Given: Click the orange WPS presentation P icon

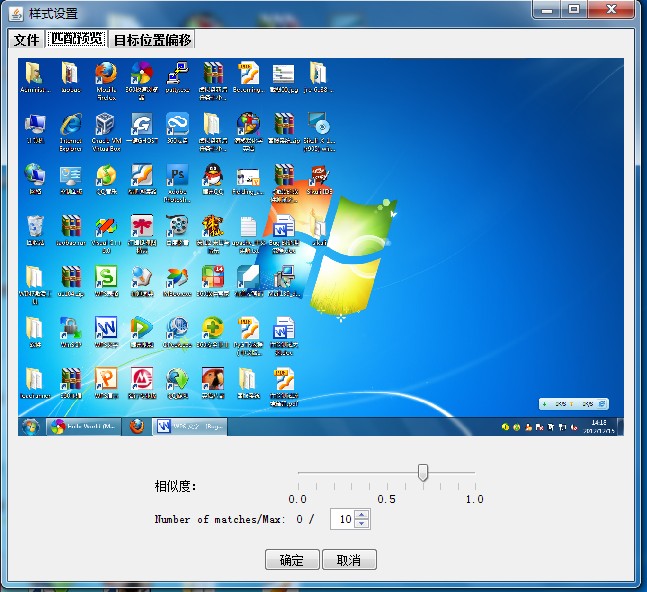Looking at the screenshot, I should coord(106,379).
